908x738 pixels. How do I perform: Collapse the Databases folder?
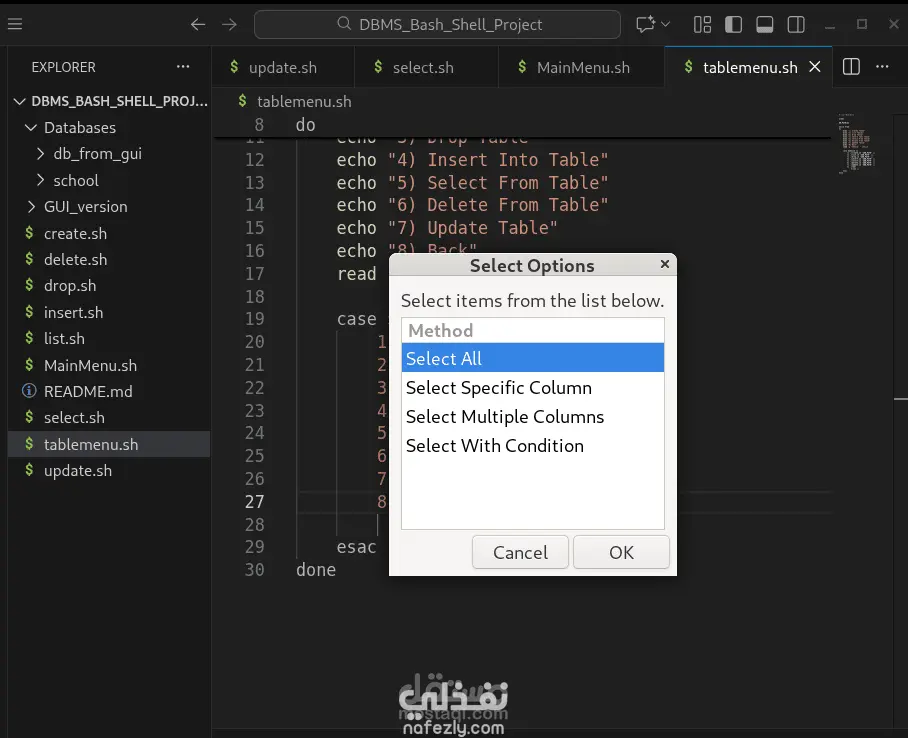[79, 128]
